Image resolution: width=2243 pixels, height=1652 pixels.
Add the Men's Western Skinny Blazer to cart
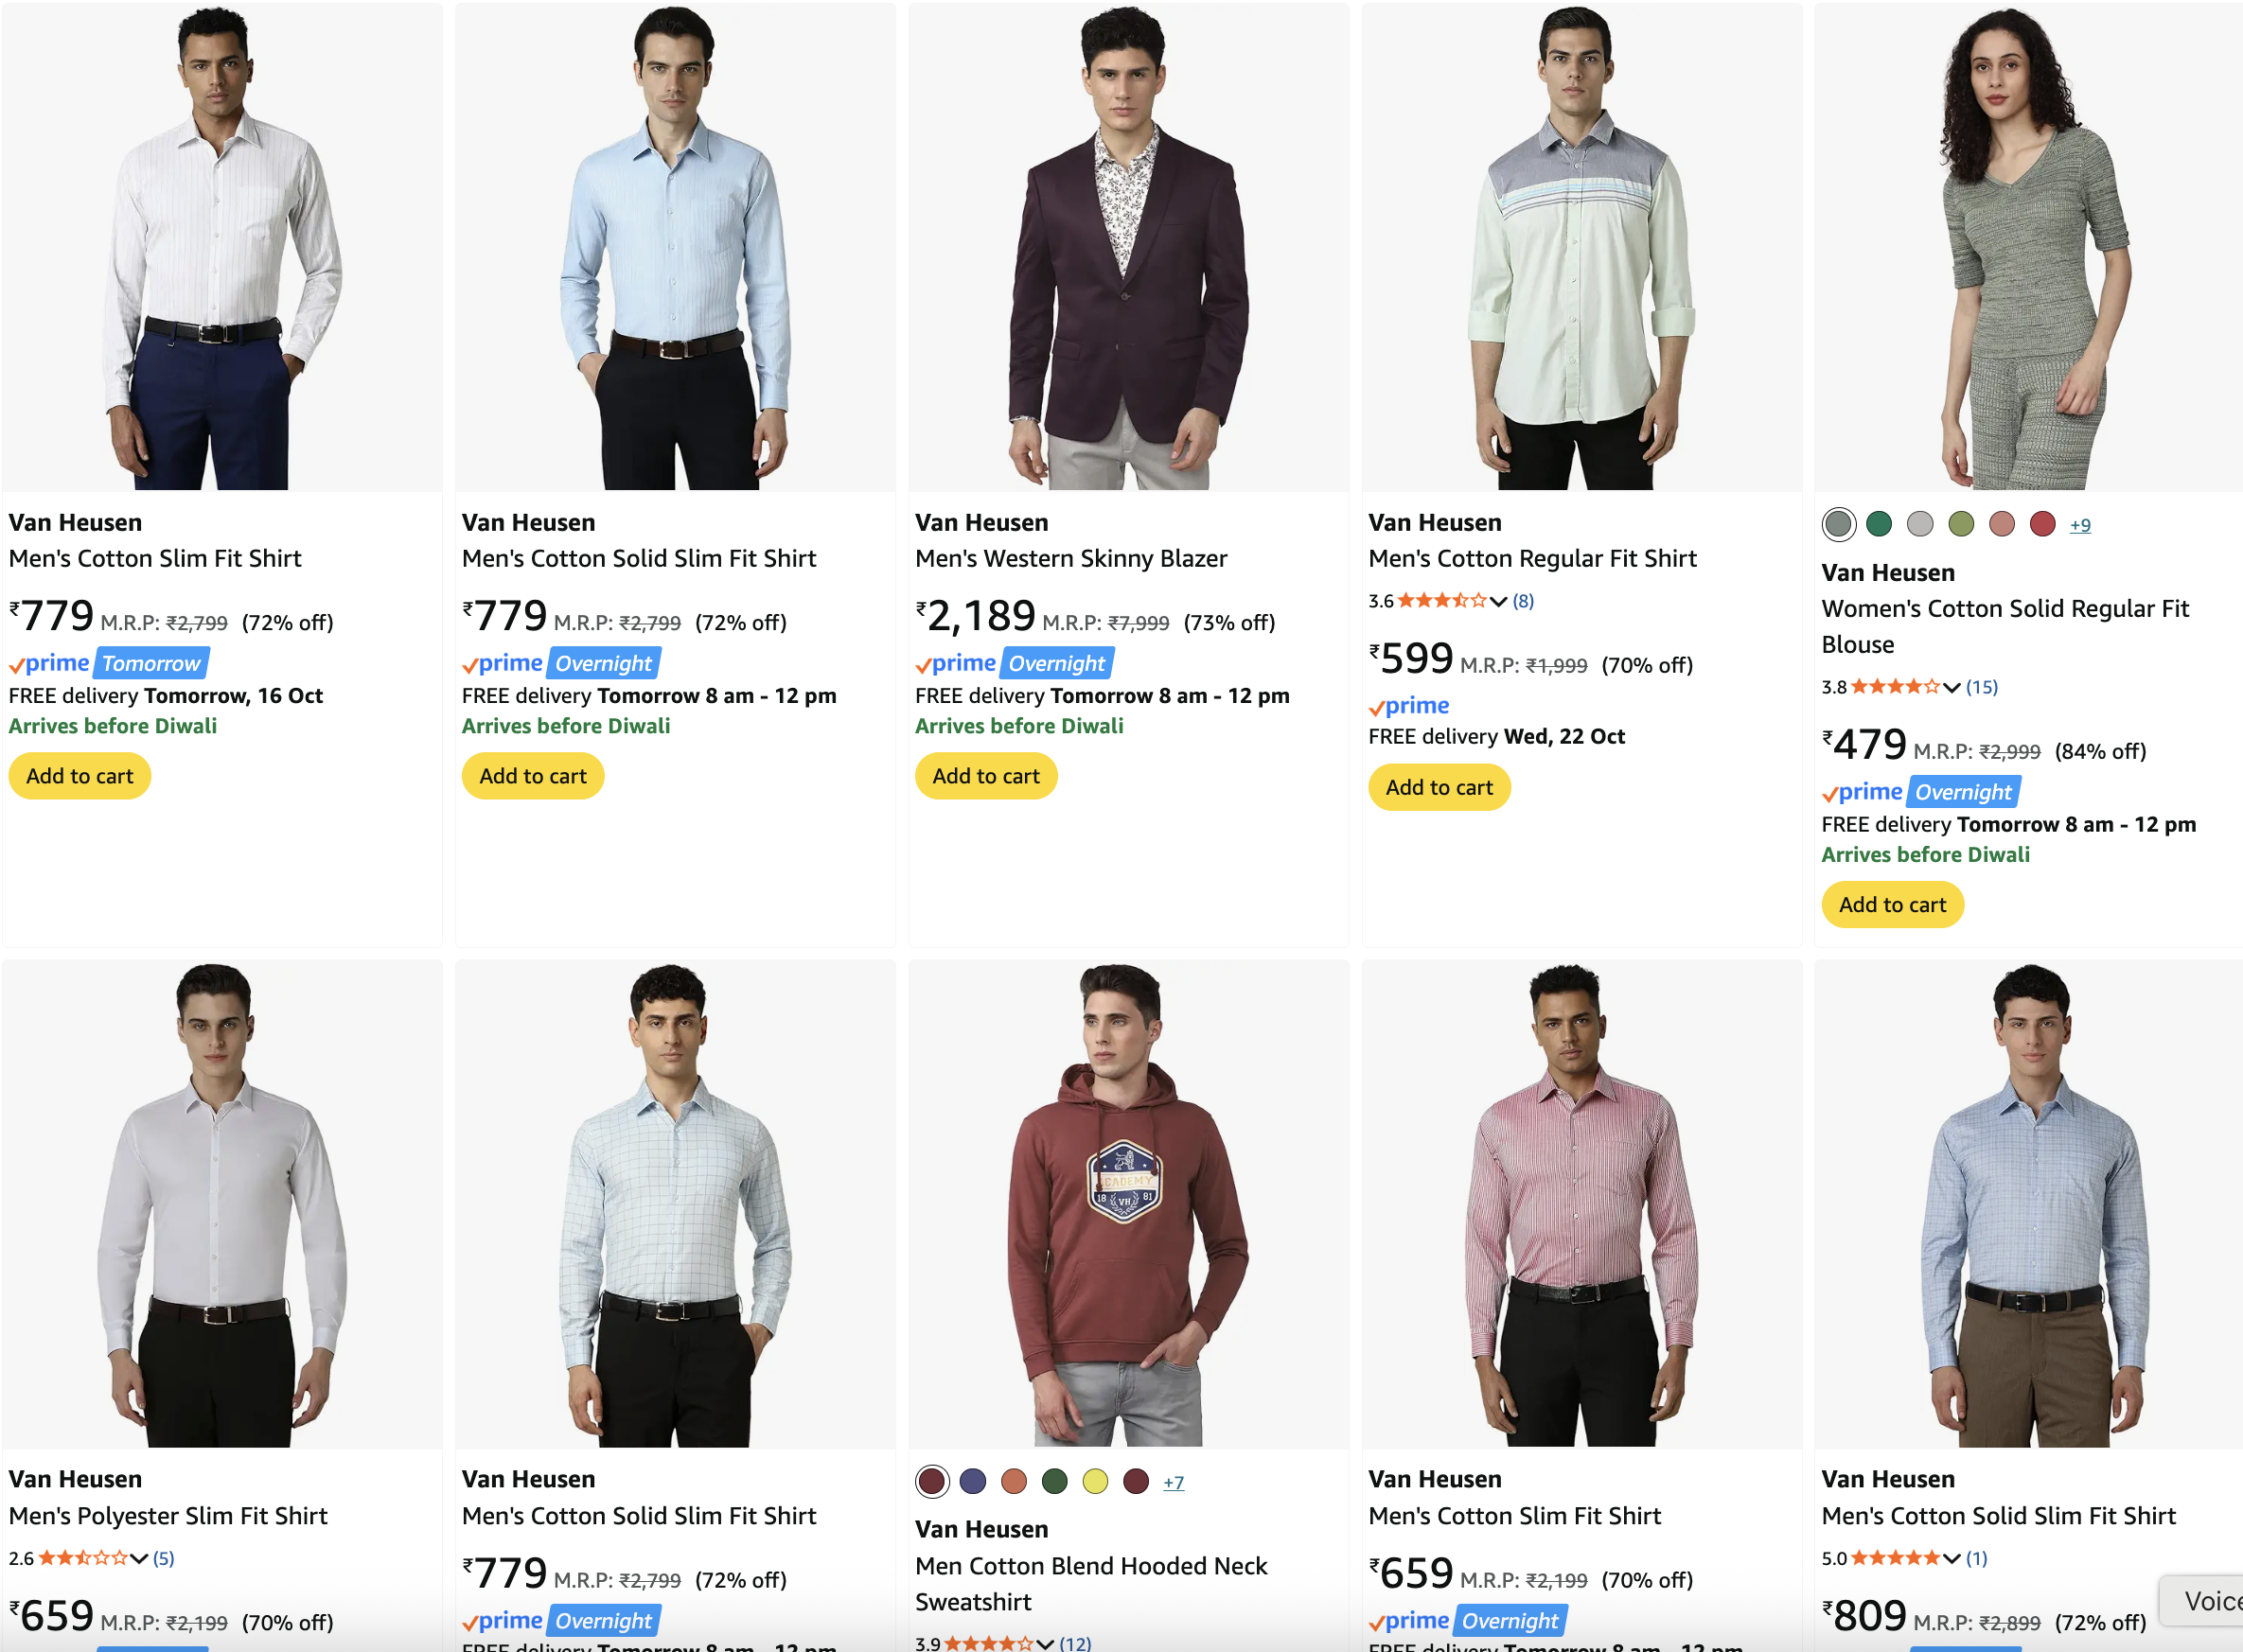[985, 776]
